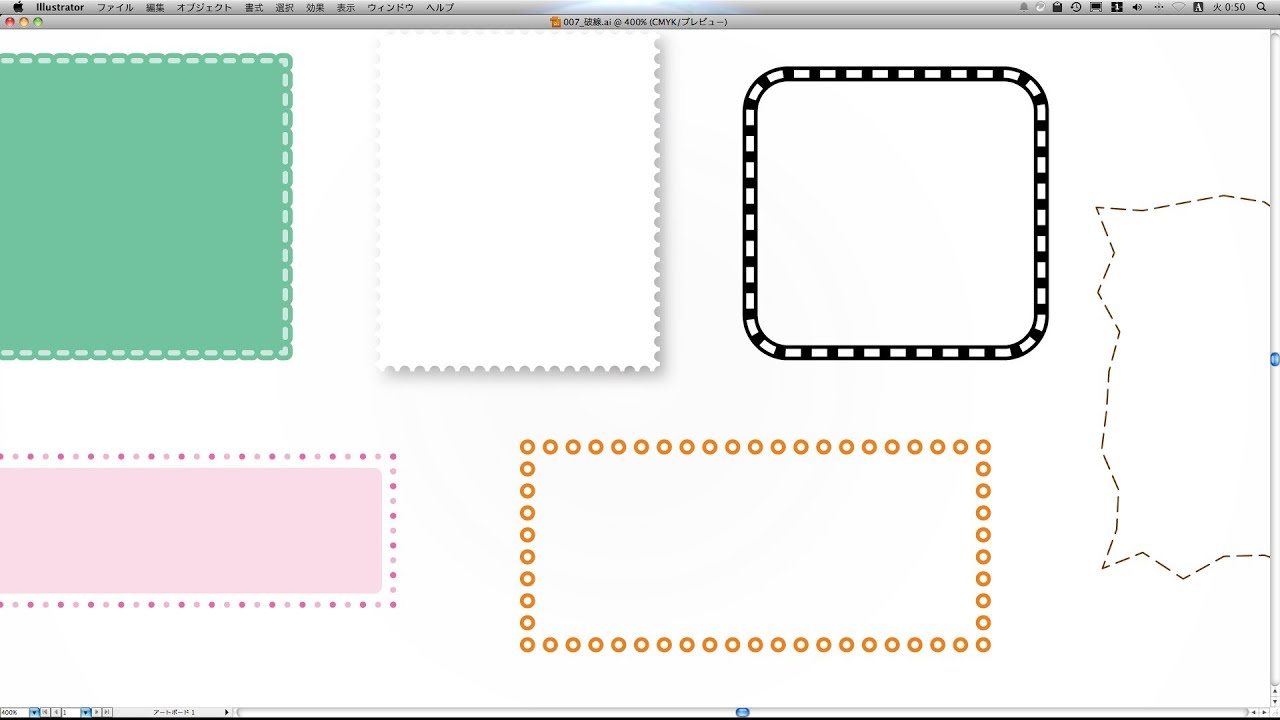Go to last artboard button

(x=107, y=712)
